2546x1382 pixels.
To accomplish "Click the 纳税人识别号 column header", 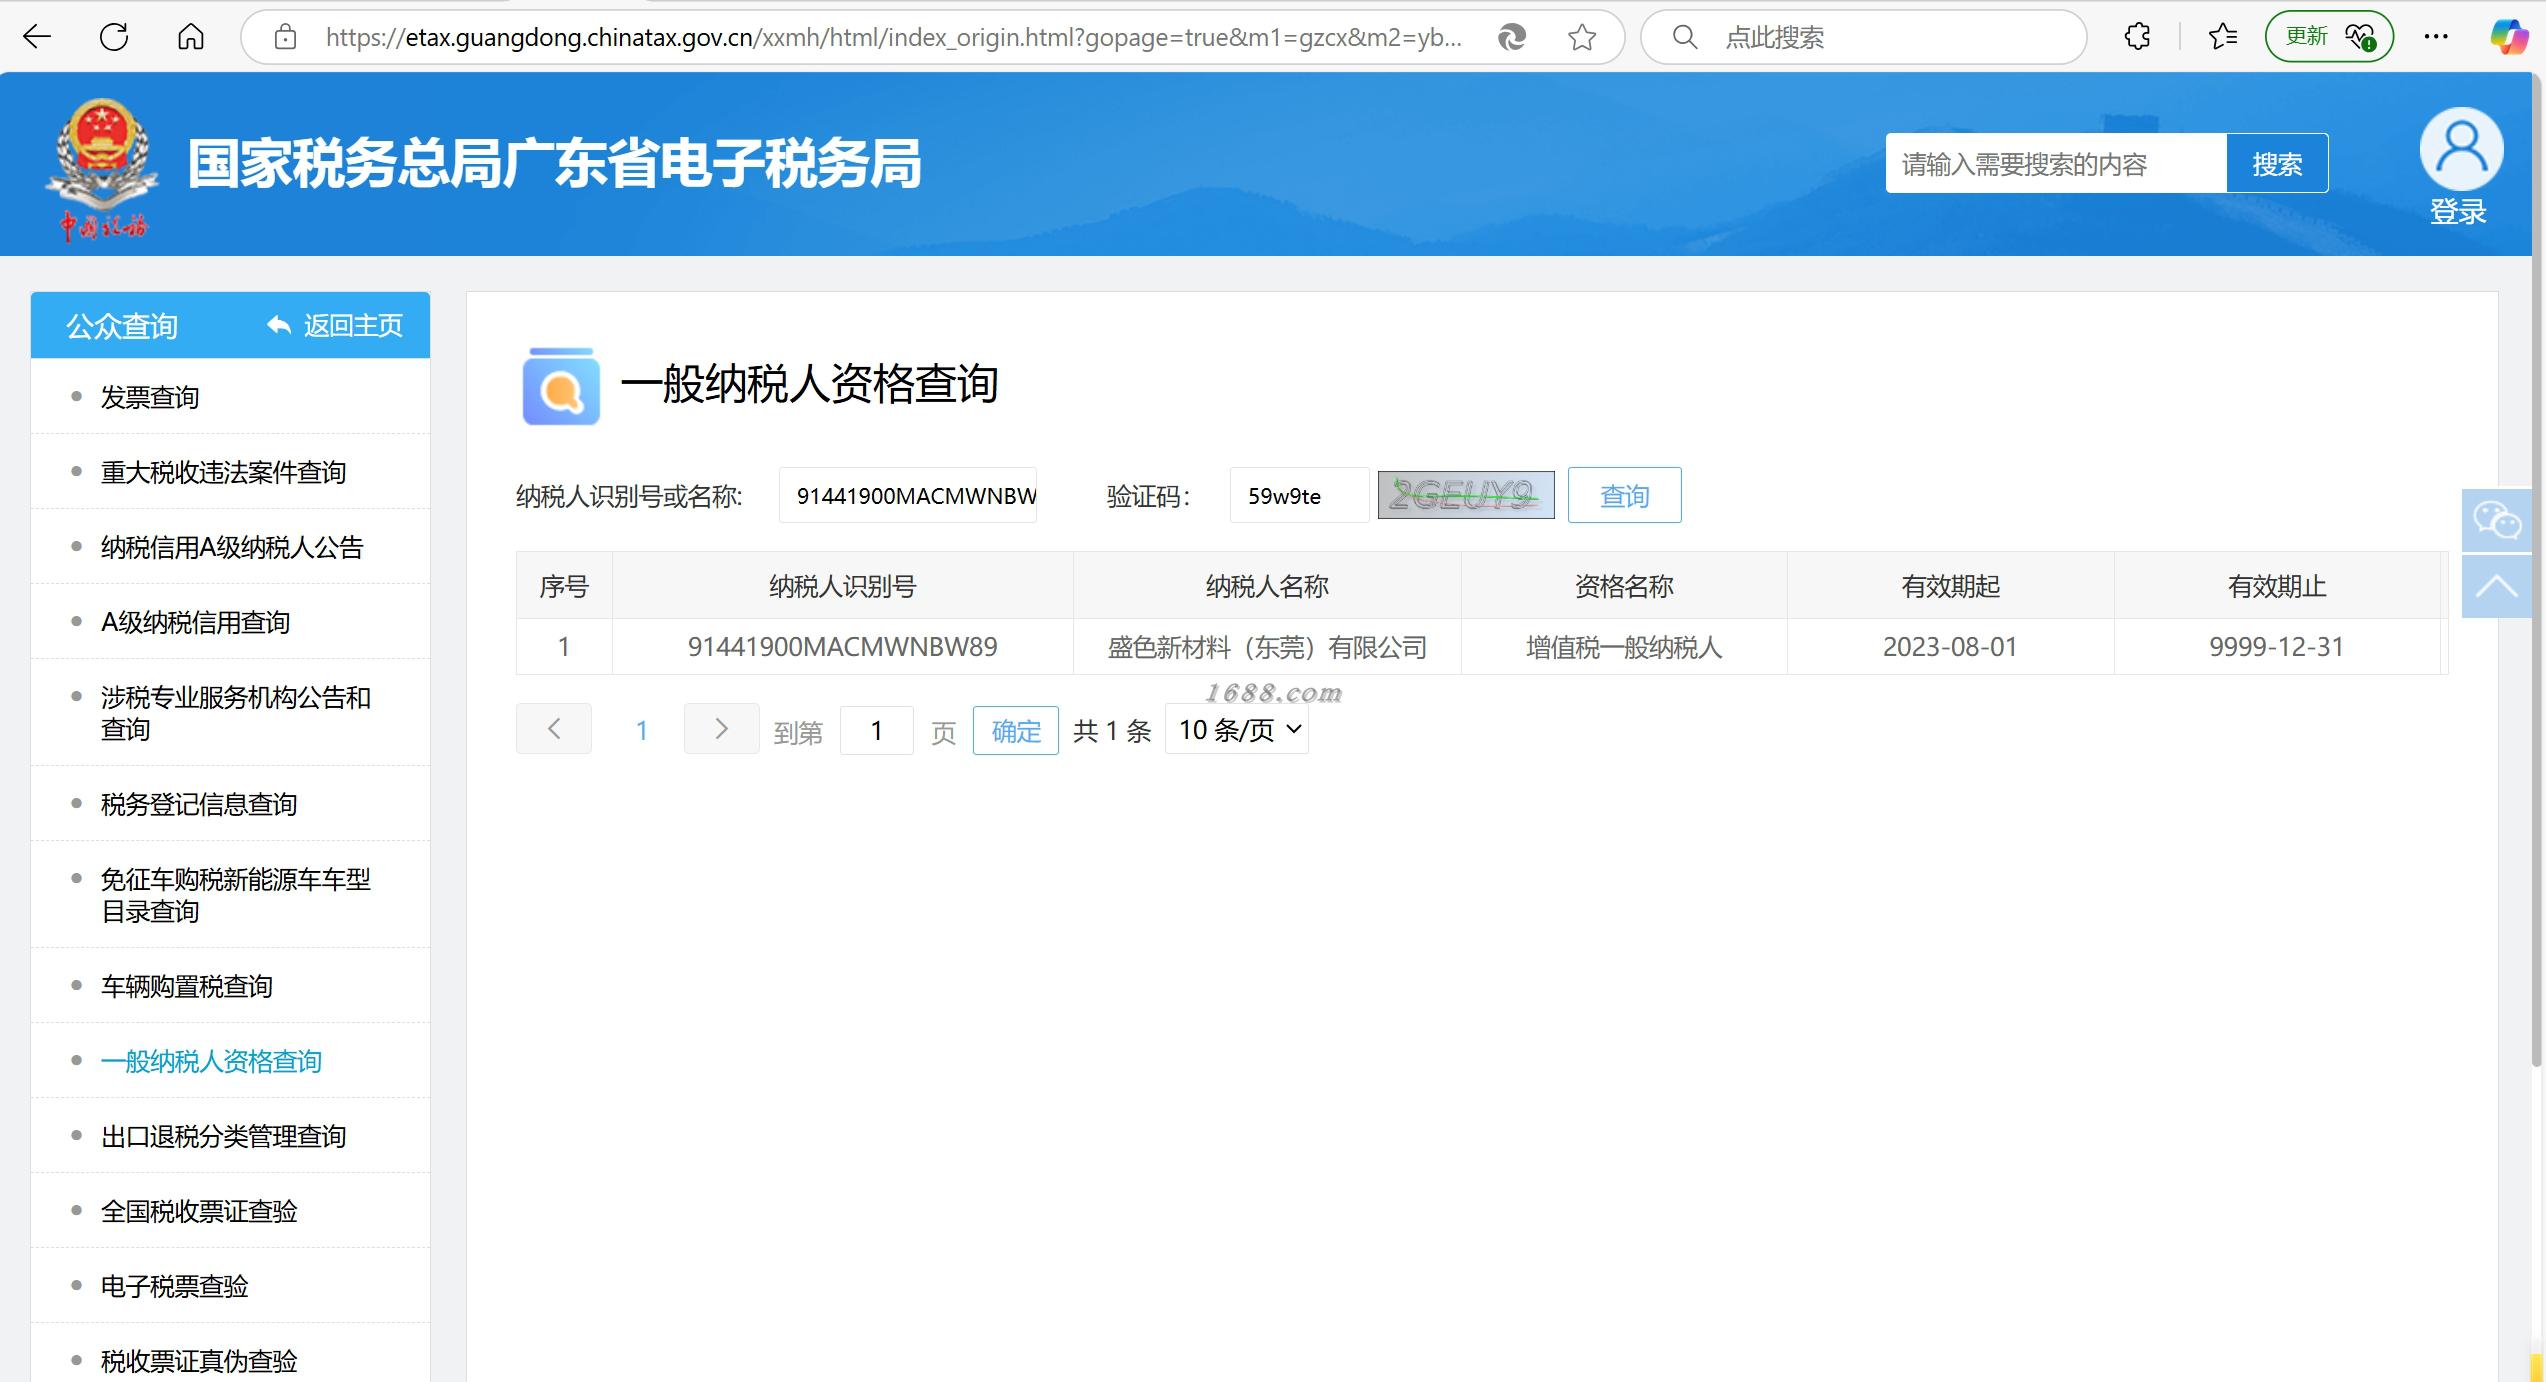I will click(842, 586).
